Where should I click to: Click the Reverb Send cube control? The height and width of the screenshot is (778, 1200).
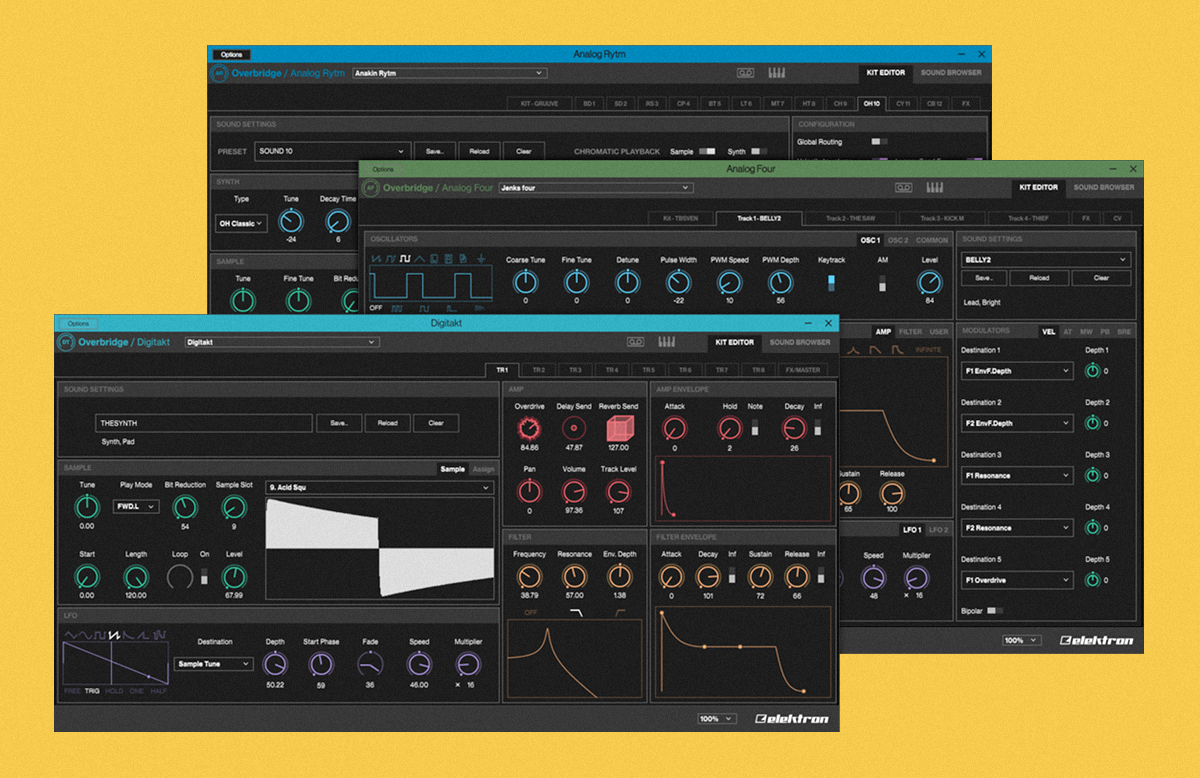coord(620,430)
